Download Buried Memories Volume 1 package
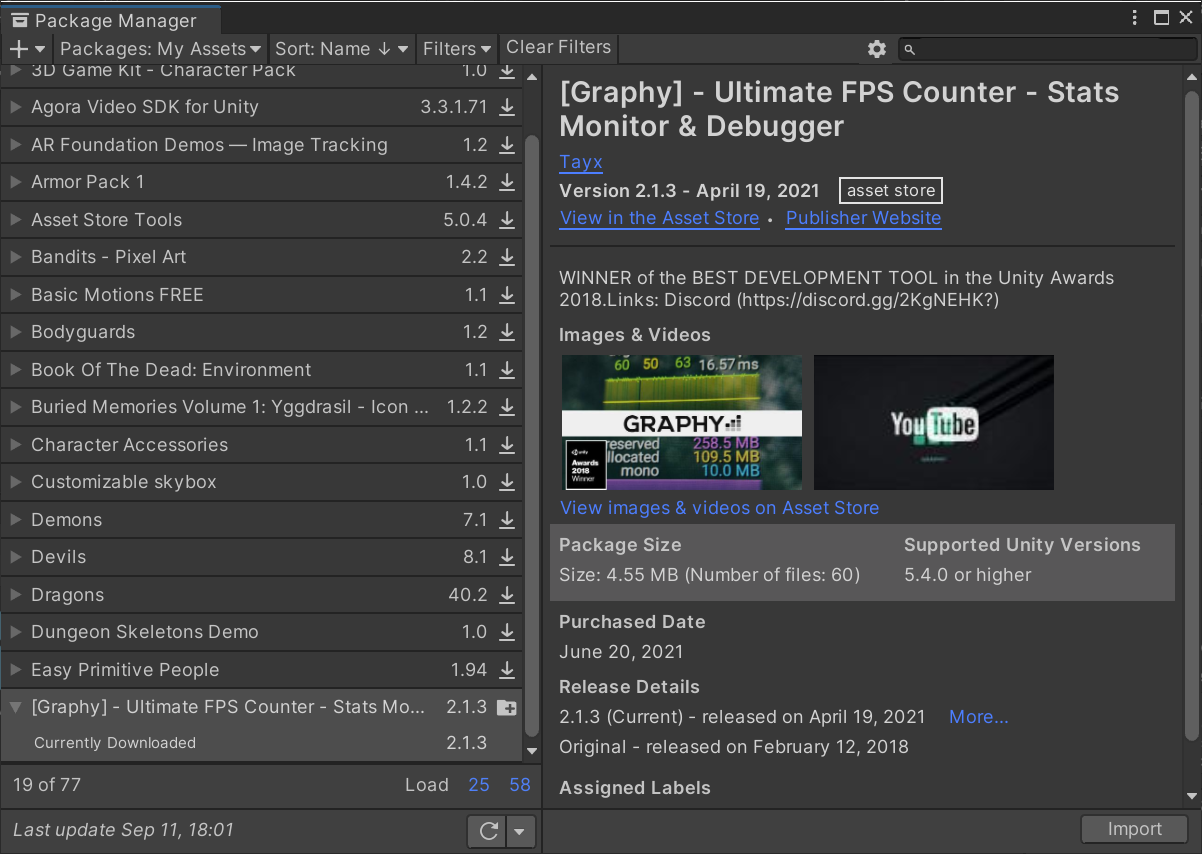Viewport: 1202px width, 854px height. (x=507, y=407)
